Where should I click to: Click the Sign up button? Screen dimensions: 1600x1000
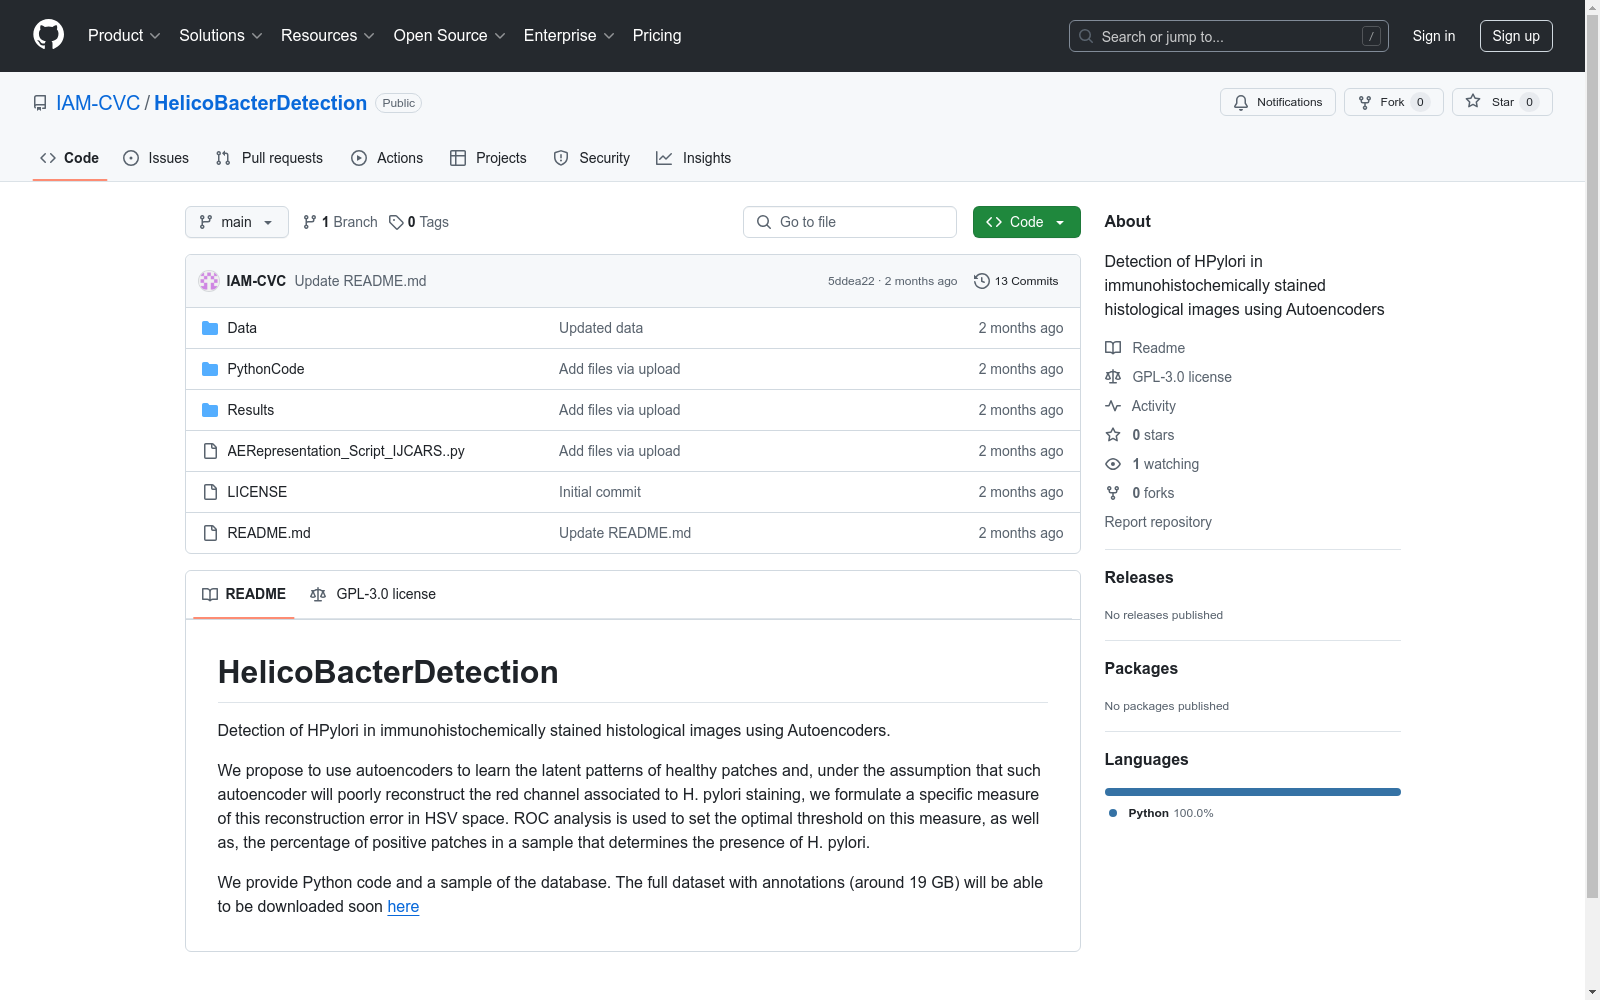click(1516, 36)
